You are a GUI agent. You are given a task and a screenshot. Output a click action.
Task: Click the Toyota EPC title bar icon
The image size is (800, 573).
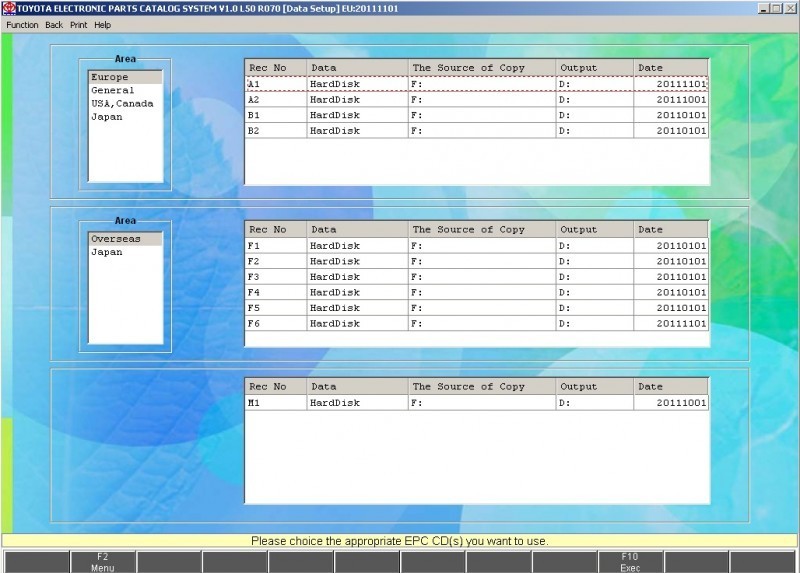[9, 8]
